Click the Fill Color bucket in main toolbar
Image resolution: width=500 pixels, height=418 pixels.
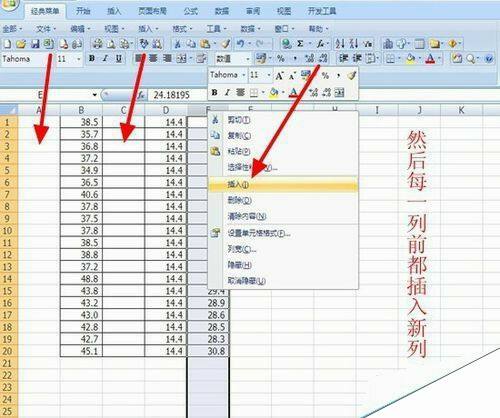coord(410,59)
